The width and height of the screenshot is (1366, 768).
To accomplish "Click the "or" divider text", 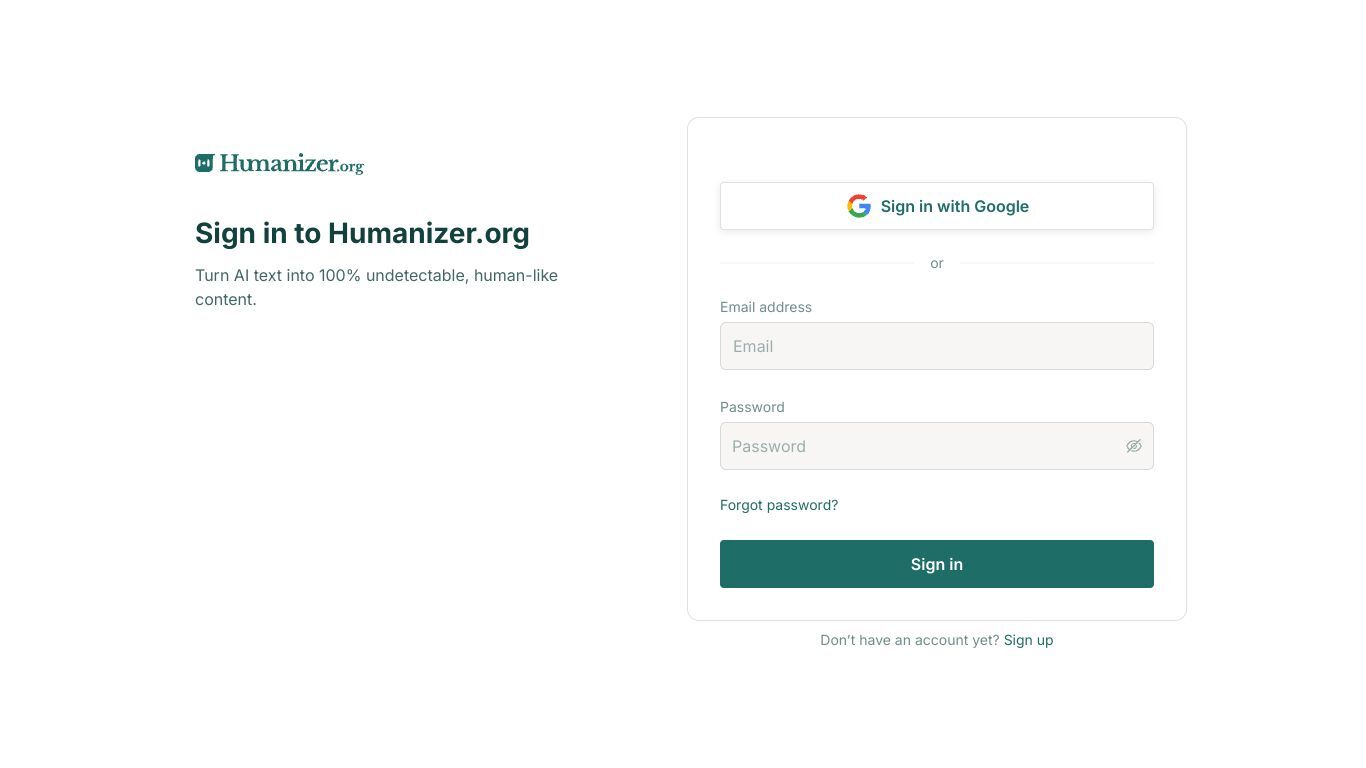I will point(937,263).
